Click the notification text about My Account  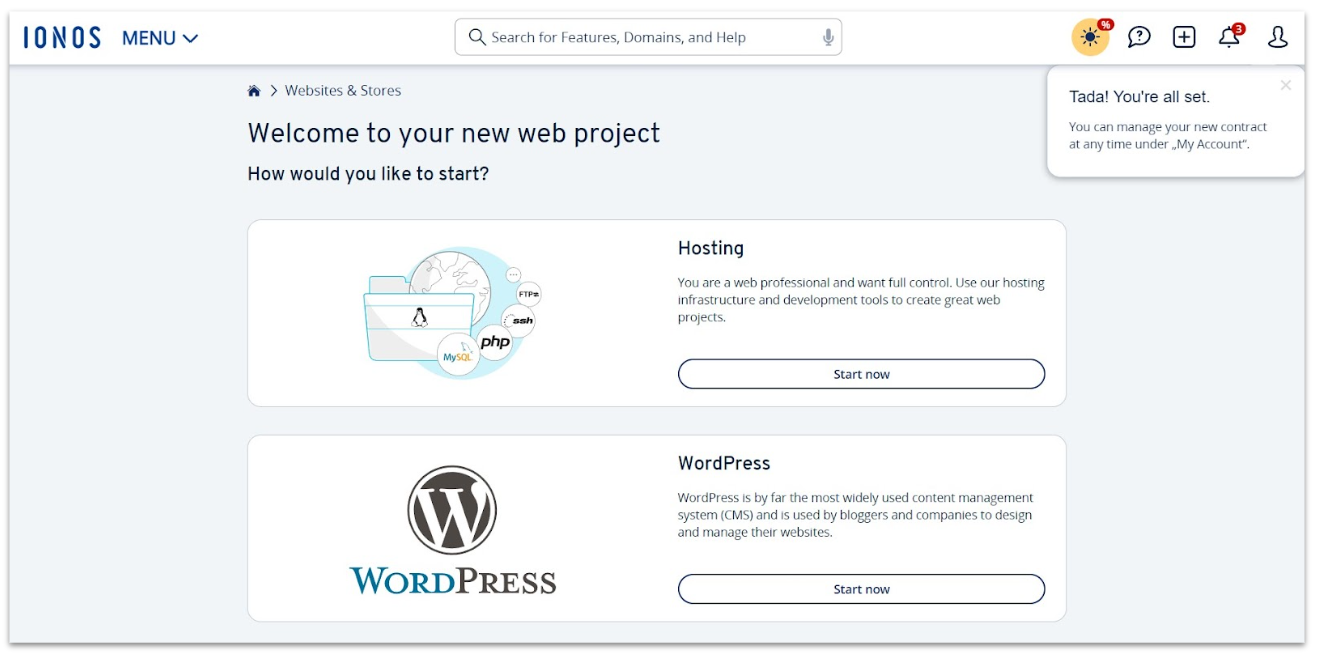[1168, 135]
